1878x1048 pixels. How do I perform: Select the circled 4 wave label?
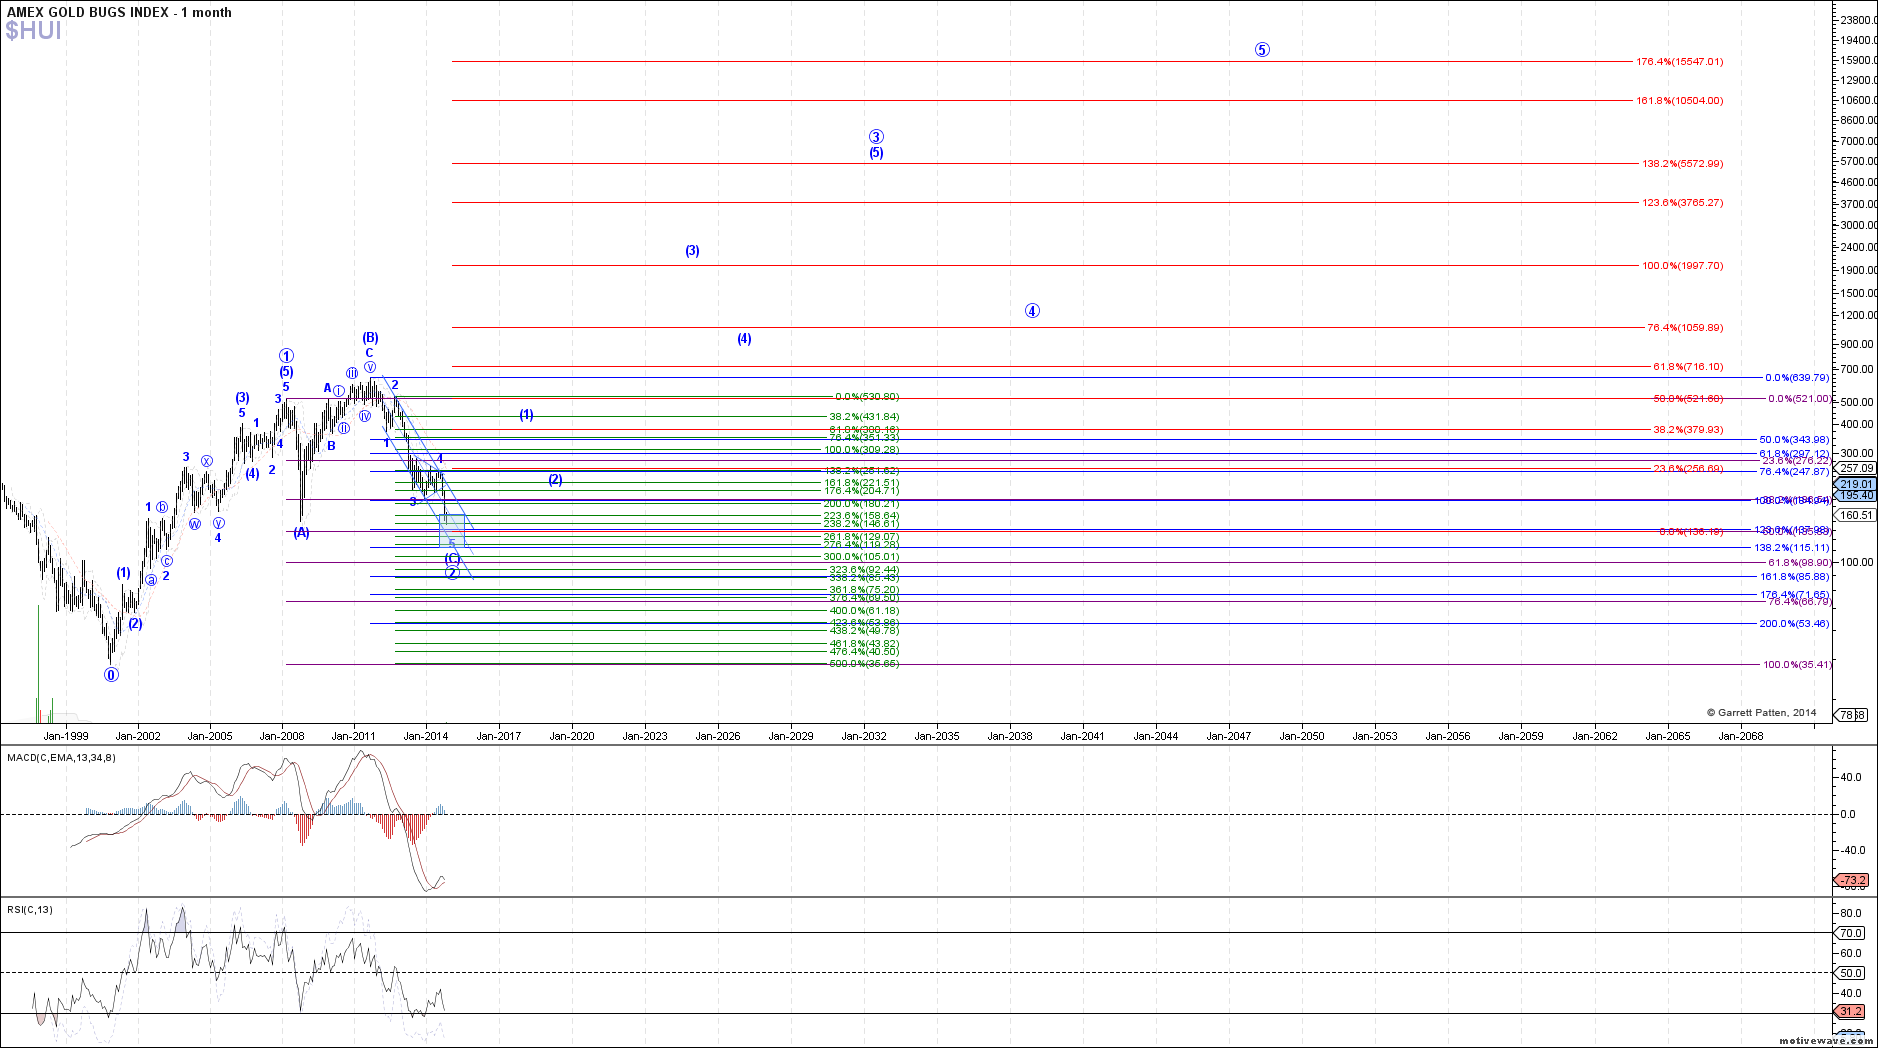1032,311
